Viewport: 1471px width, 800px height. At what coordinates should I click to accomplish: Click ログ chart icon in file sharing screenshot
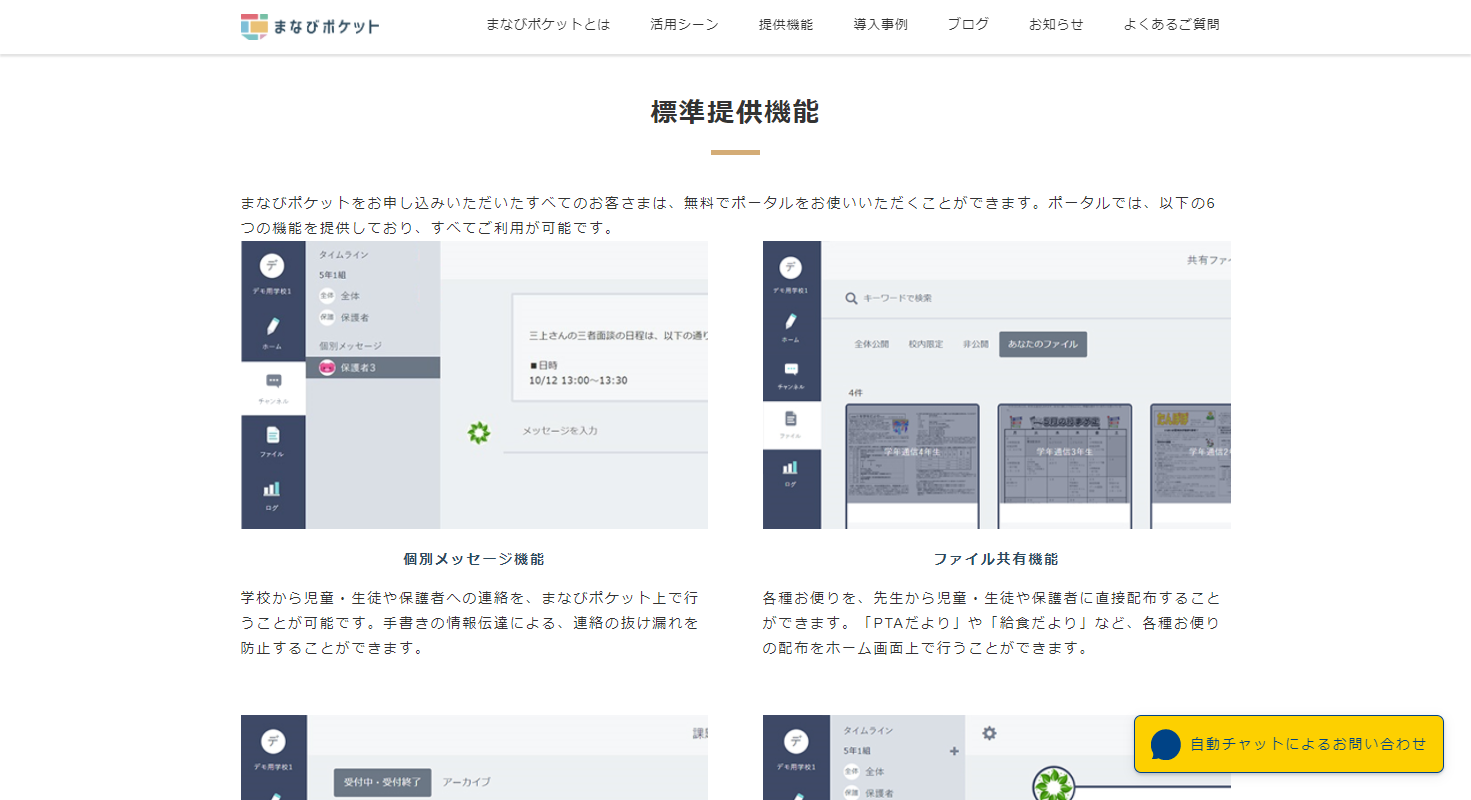[791, 467]
